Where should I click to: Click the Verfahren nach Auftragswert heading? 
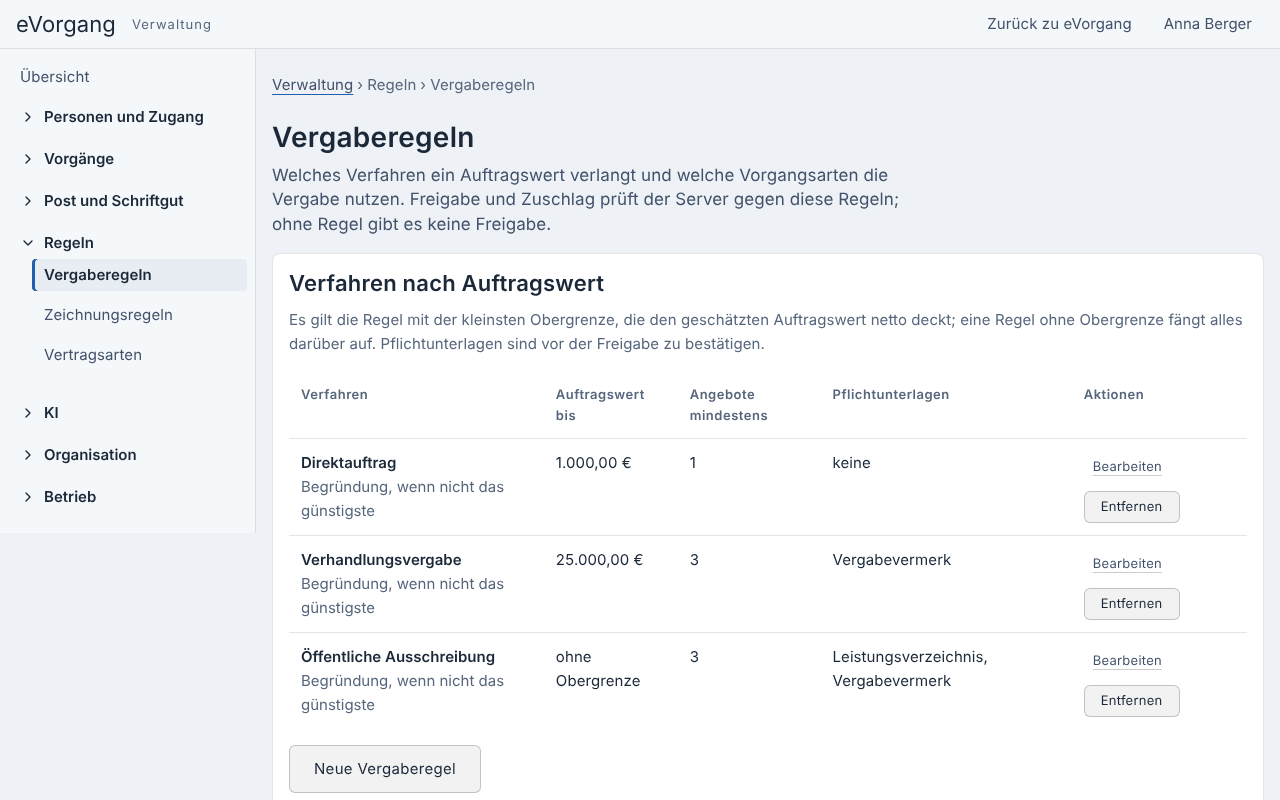(446, 283)
